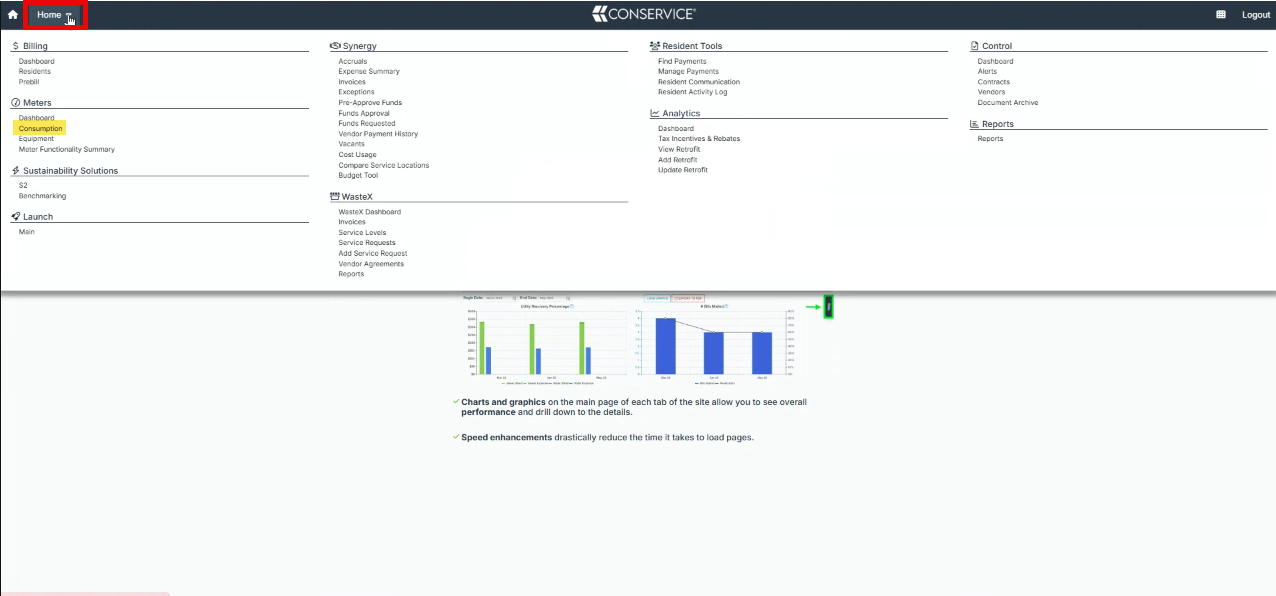The image size is (1276, 596).
Task: Open the Budget Tool
Action: (x=358, y=176)
